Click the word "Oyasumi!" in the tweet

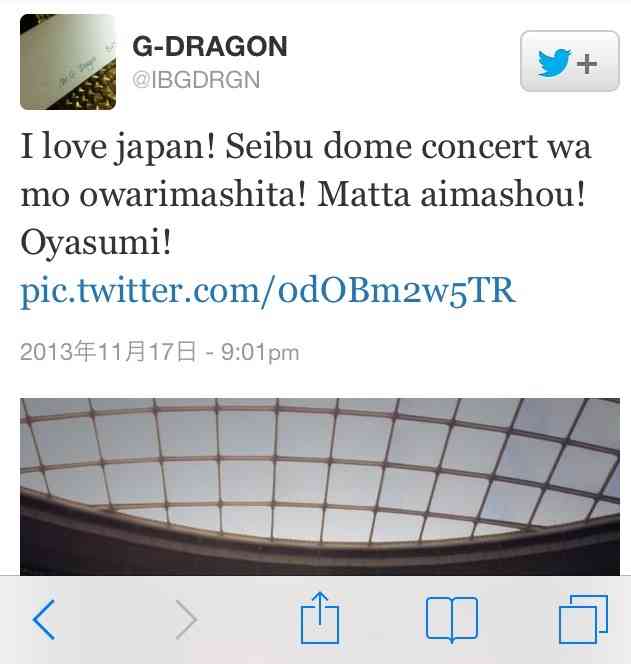click(x=96, y=243)
